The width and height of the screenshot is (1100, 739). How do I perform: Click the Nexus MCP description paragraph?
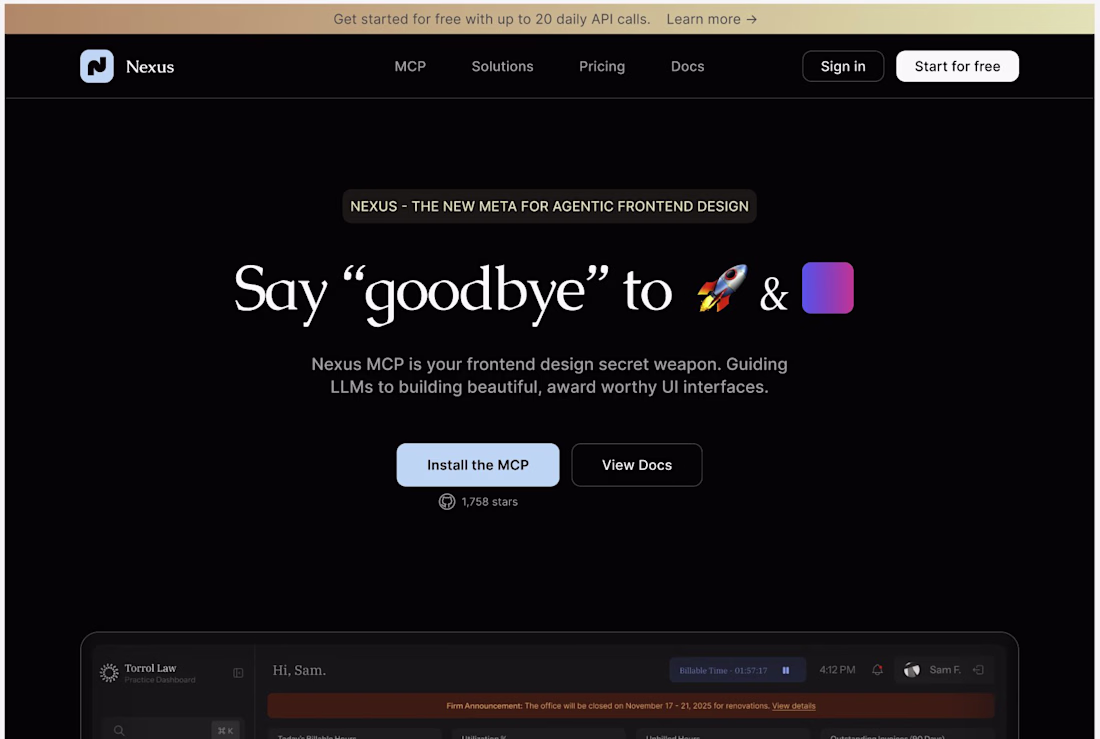pos(549,375)
